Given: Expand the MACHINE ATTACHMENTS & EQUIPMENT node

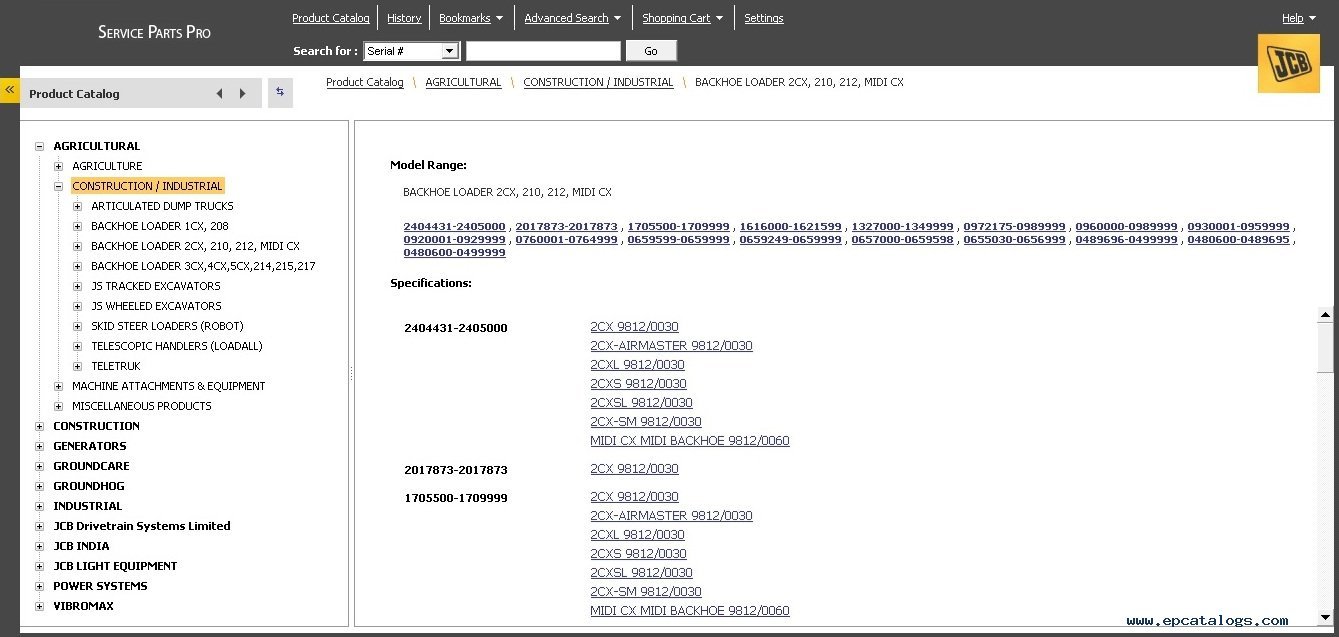Looking at the screenshot, I should click(59, 386).
